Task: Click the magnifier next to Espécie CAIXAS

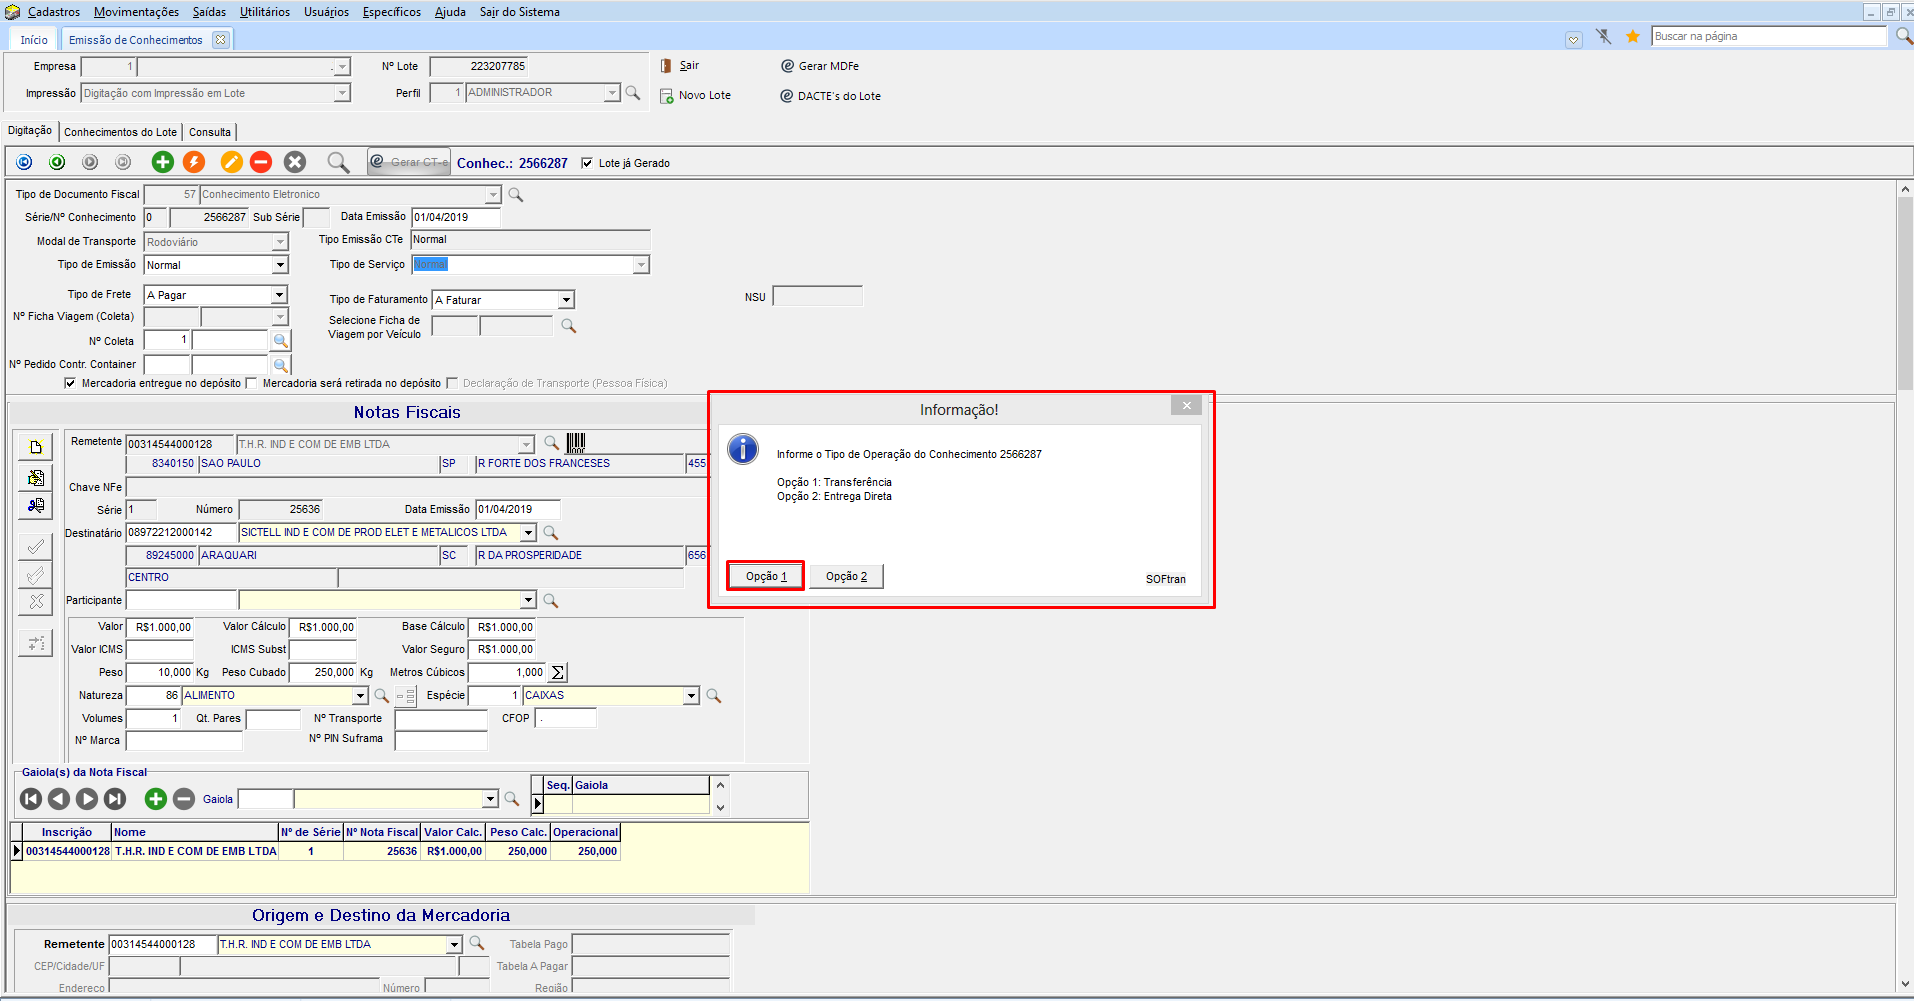Action: coord(714,696)
